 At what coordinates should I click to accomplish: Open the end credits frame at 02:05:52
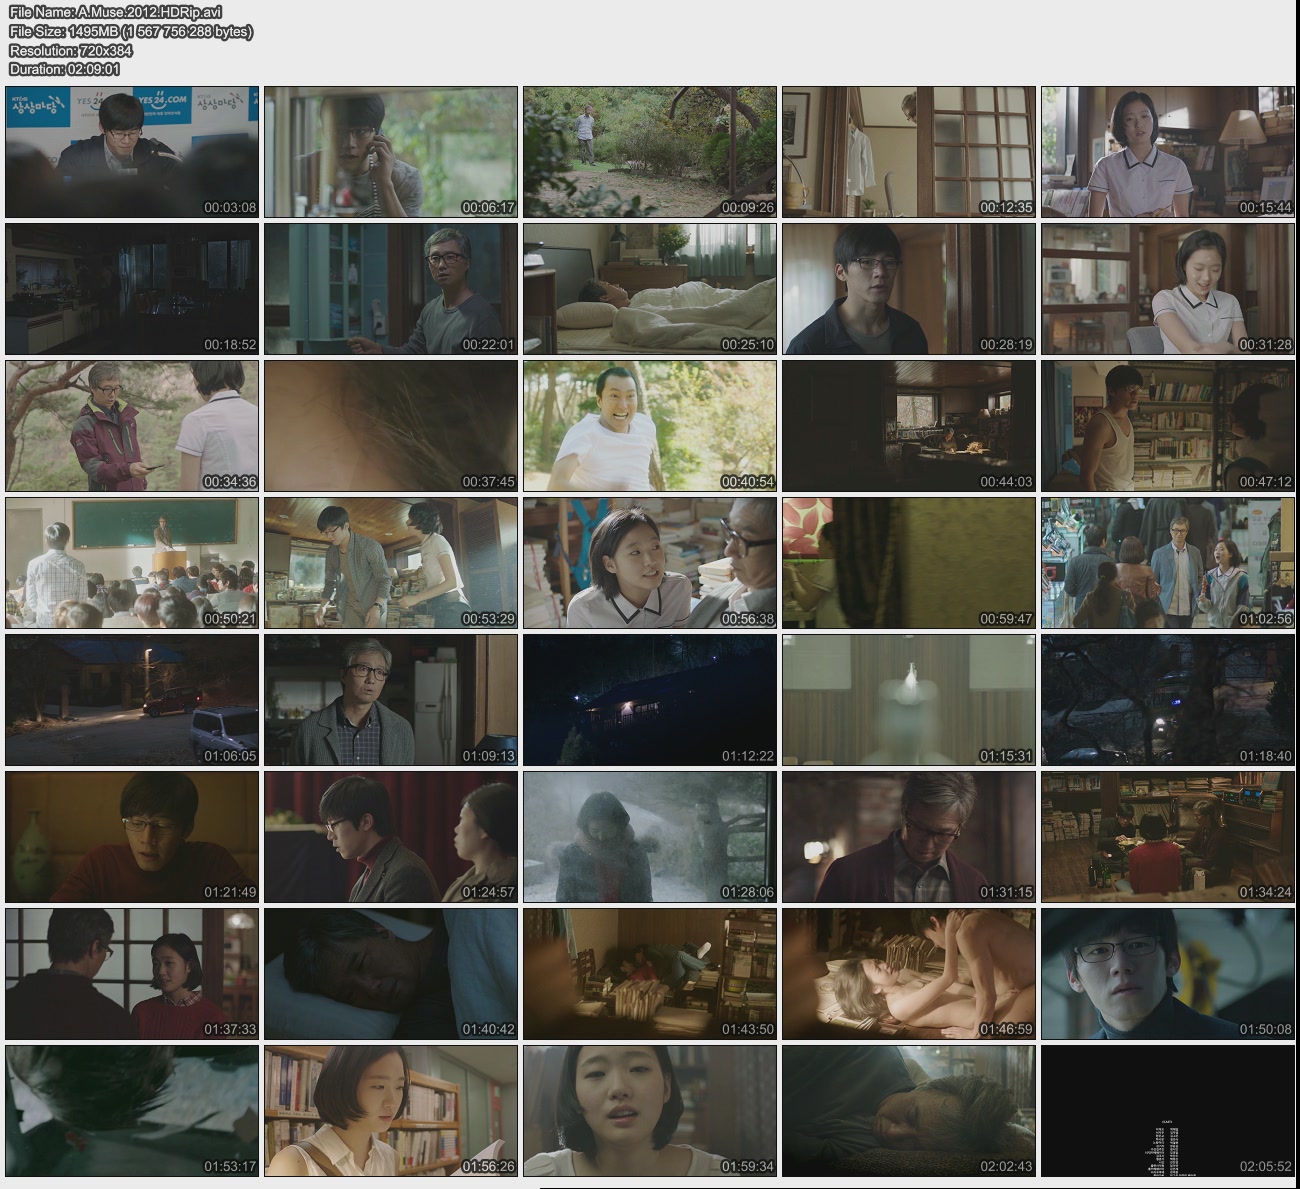pos(1167,1111)
